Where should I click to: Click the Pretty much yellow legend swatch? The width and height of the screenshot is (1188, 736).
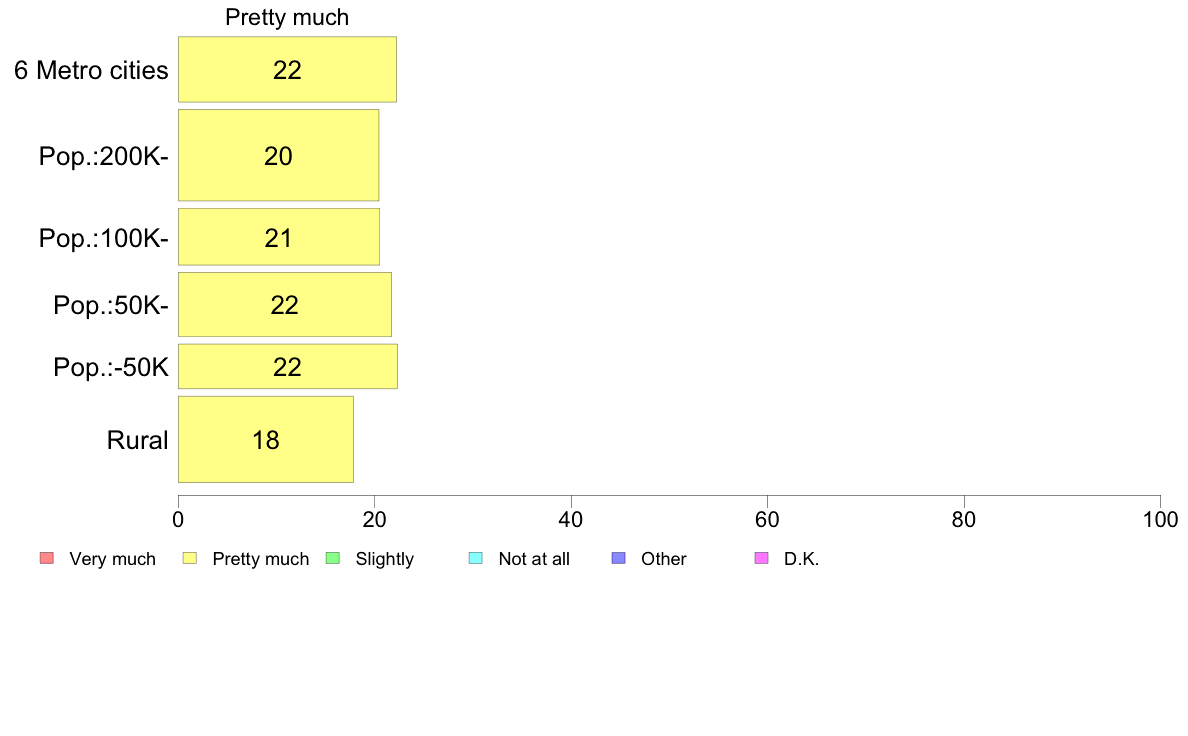click(x=190, y=559)
